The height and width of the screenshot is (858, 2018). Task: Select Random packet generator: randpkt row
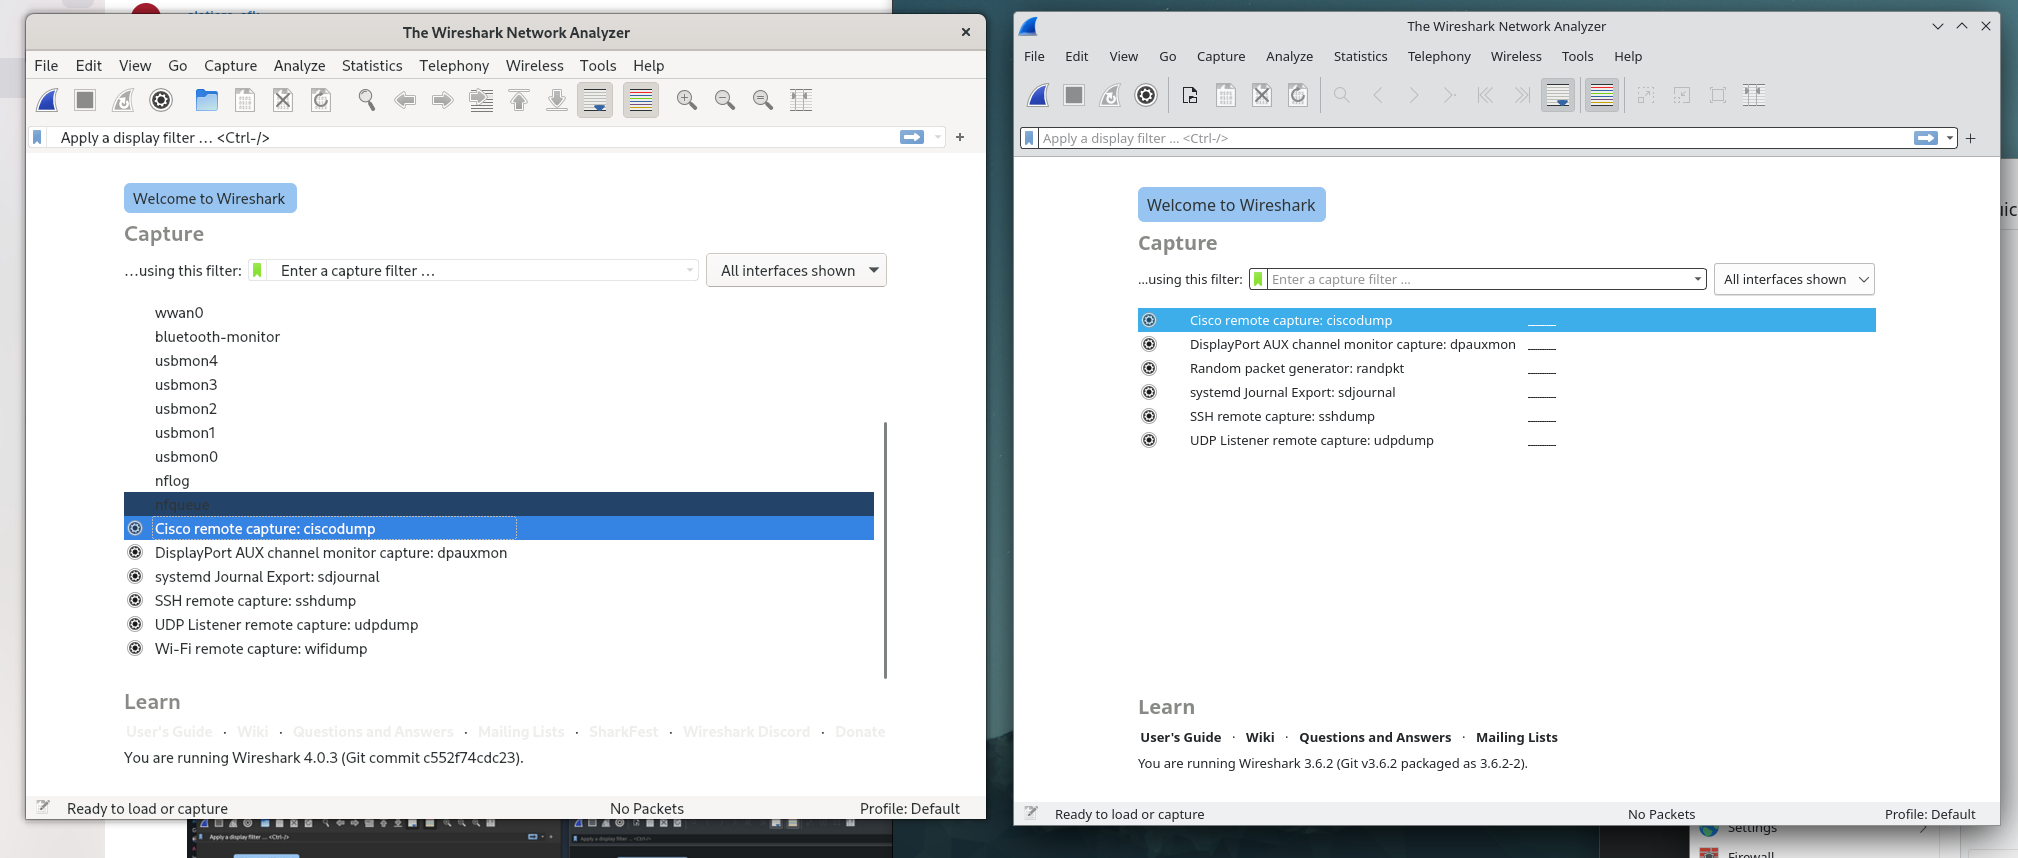click(1507, 368)
